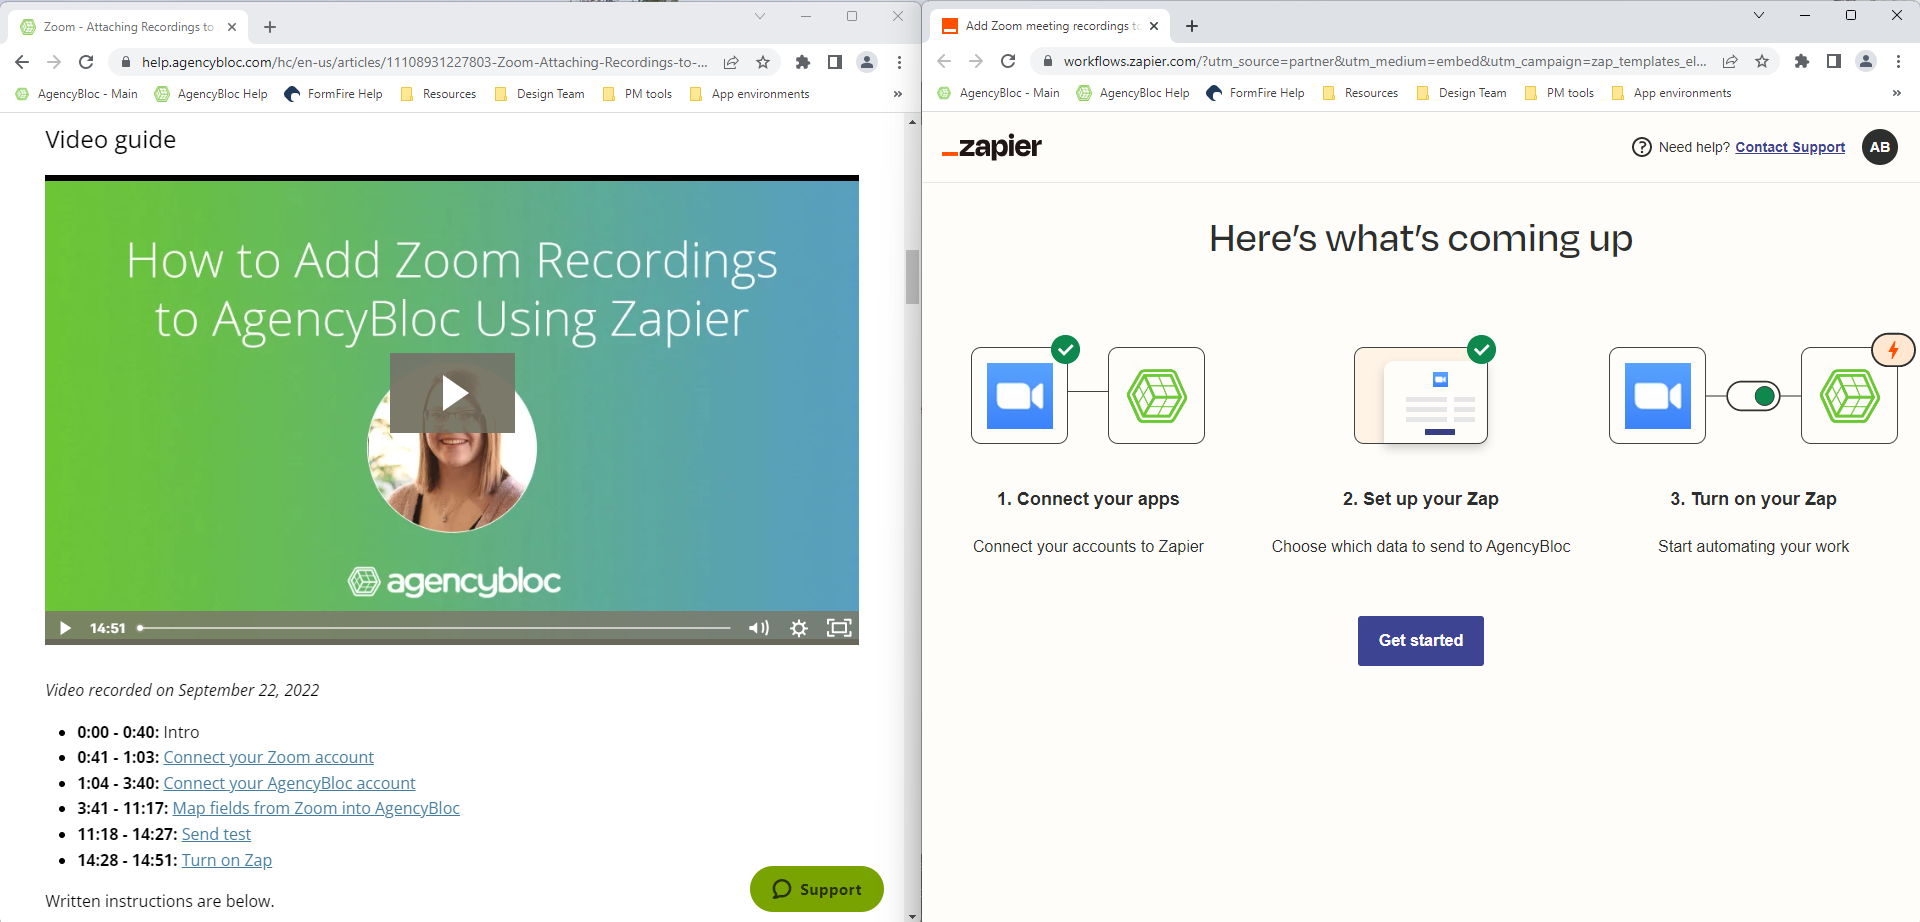Go back in the Zapier window
Image resolution: width=1920 pixels, height=922 pixels.
coord(944,61)
